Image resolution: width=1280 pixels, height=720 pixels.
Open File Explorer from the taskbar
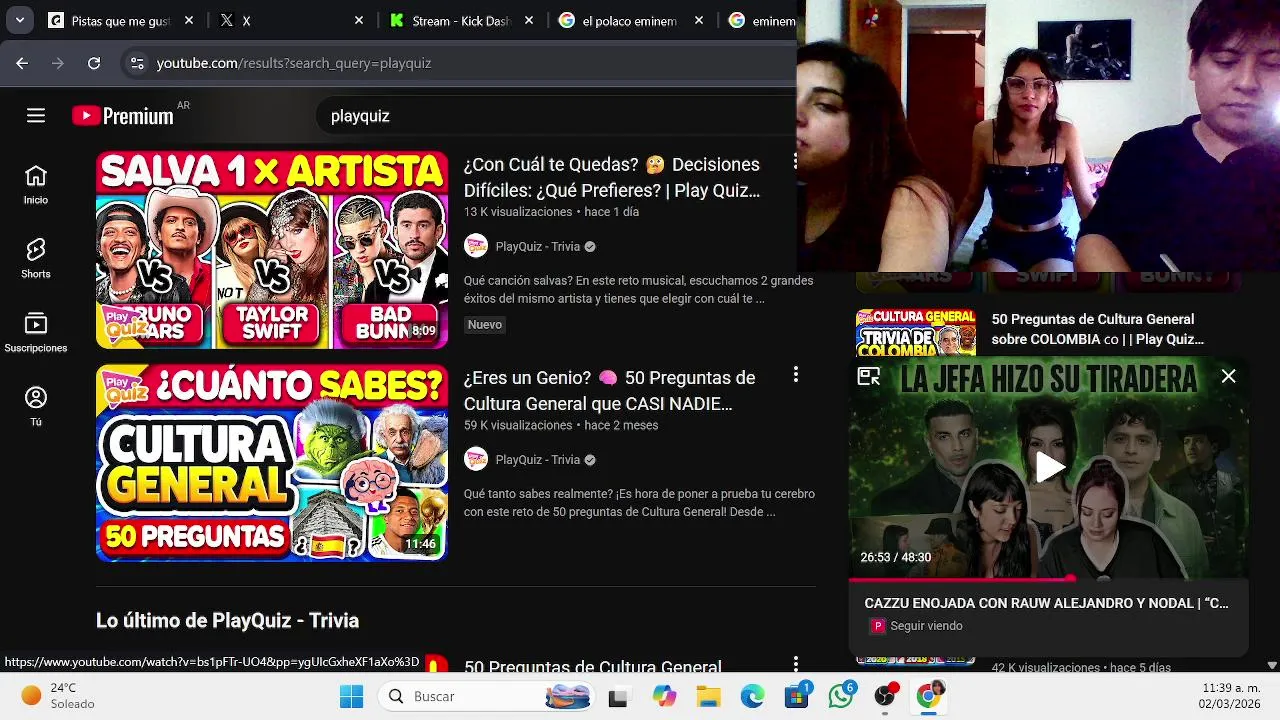point(708,696)
